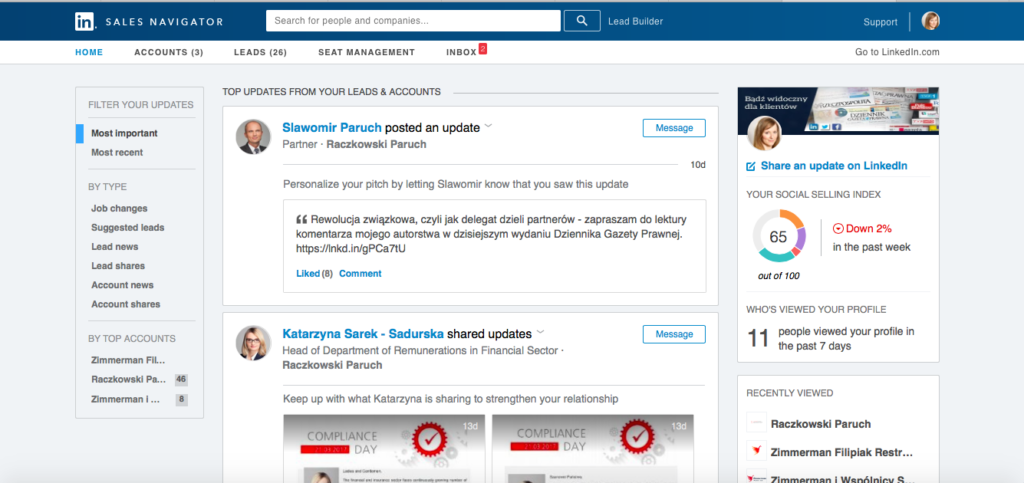Click the Lead Builder link
1024x483 pixels.
coord(635,22)
